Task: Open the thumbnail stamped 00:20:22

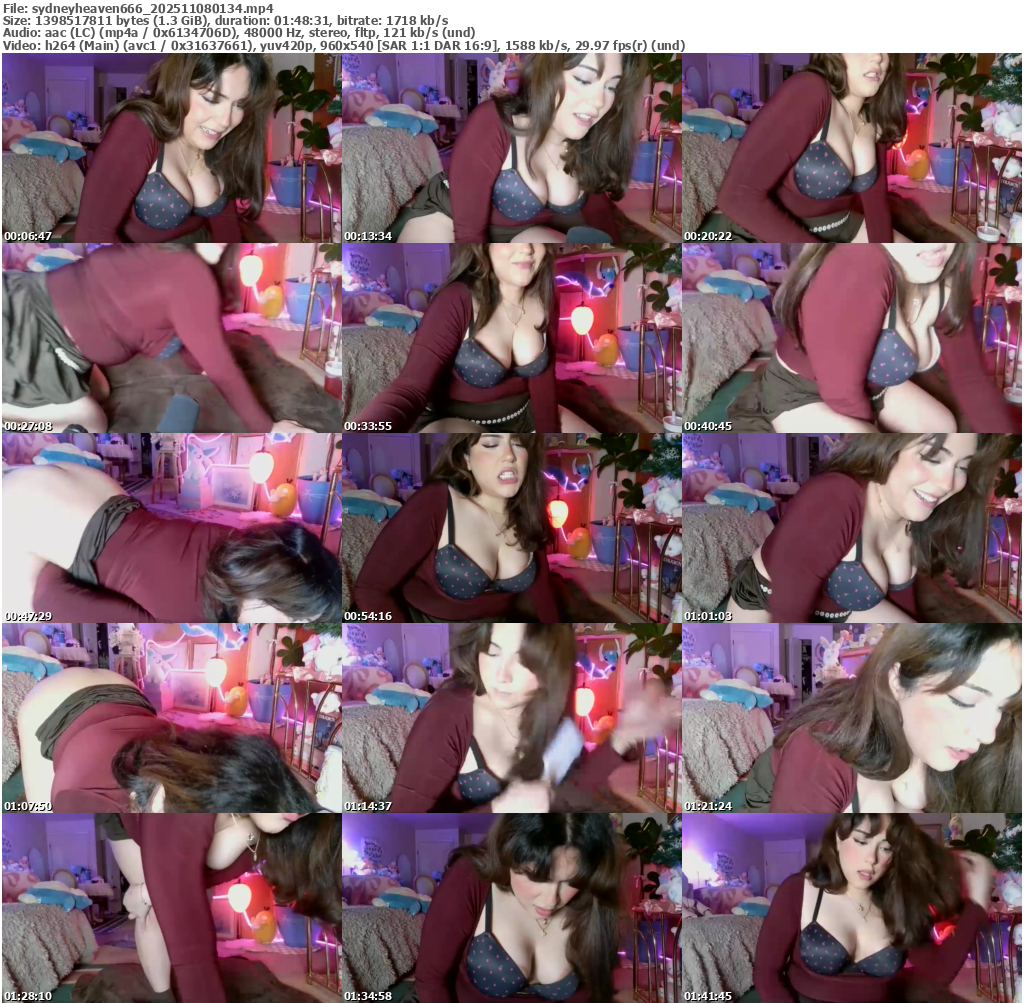Action: tap(851, 148)
